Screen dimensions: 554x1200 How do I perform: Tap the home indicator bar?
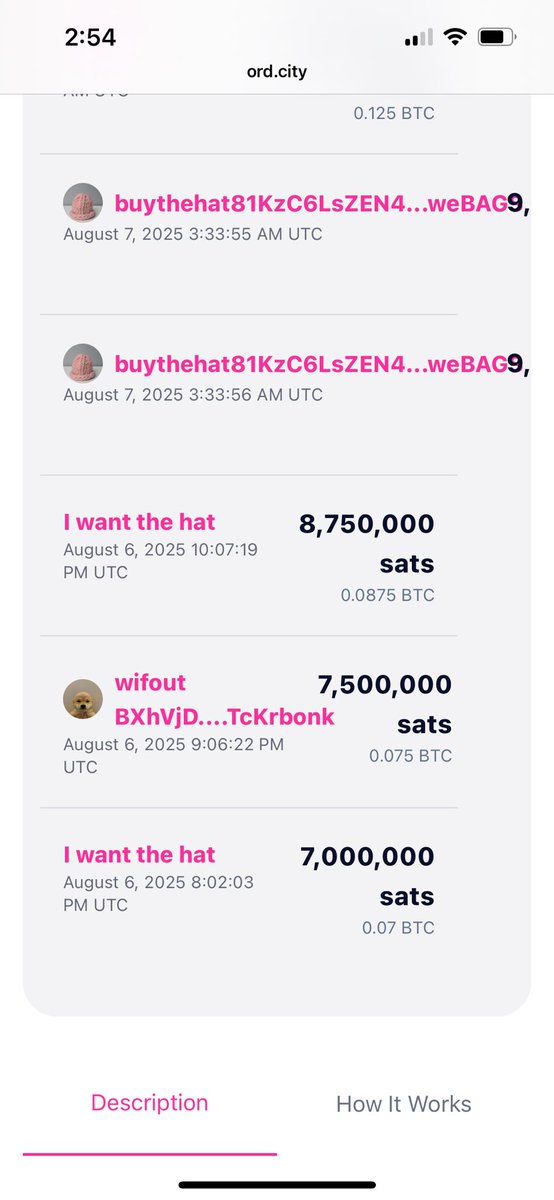[x=276, y=1185]
